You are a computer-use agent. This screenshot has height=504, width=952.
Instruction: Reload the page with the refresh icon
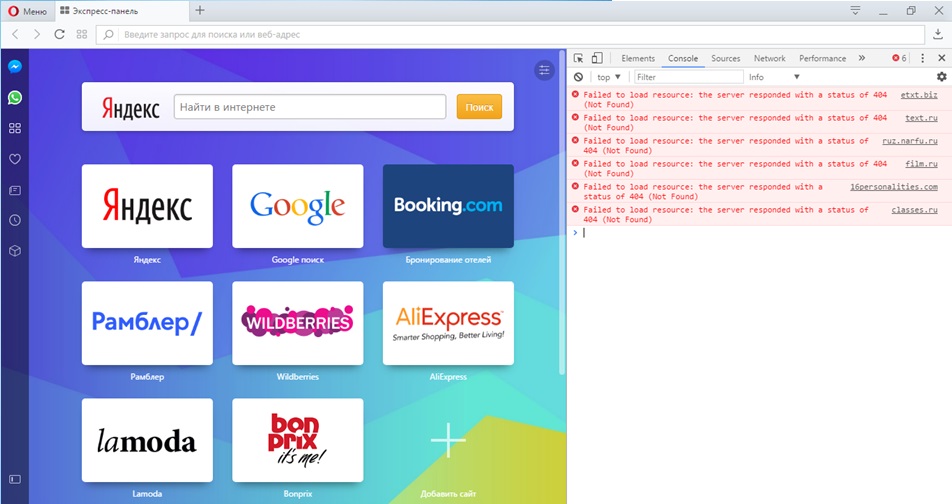pos(60,35)
